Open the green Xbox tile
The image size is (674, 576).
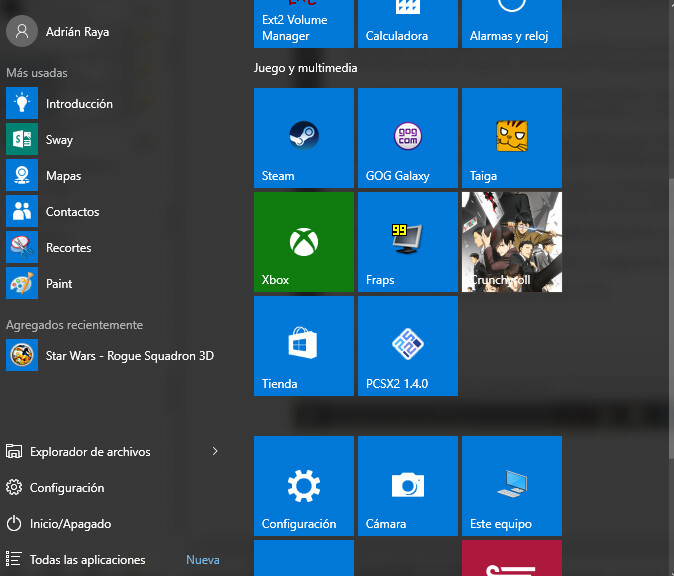[x=303, y=242]
